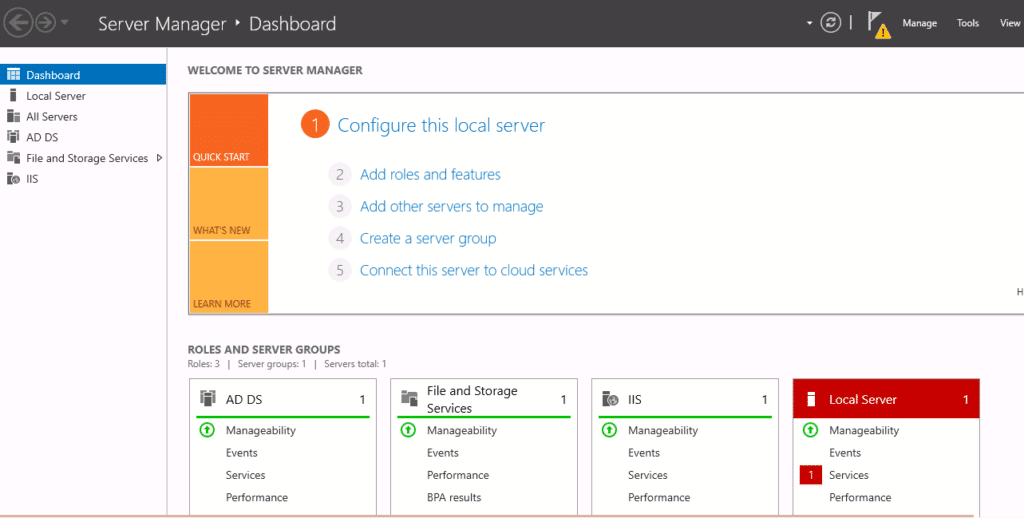Click the back navigation arrow
The width and height of the screenshot is (1024, 518).
(x=18, y=23)
